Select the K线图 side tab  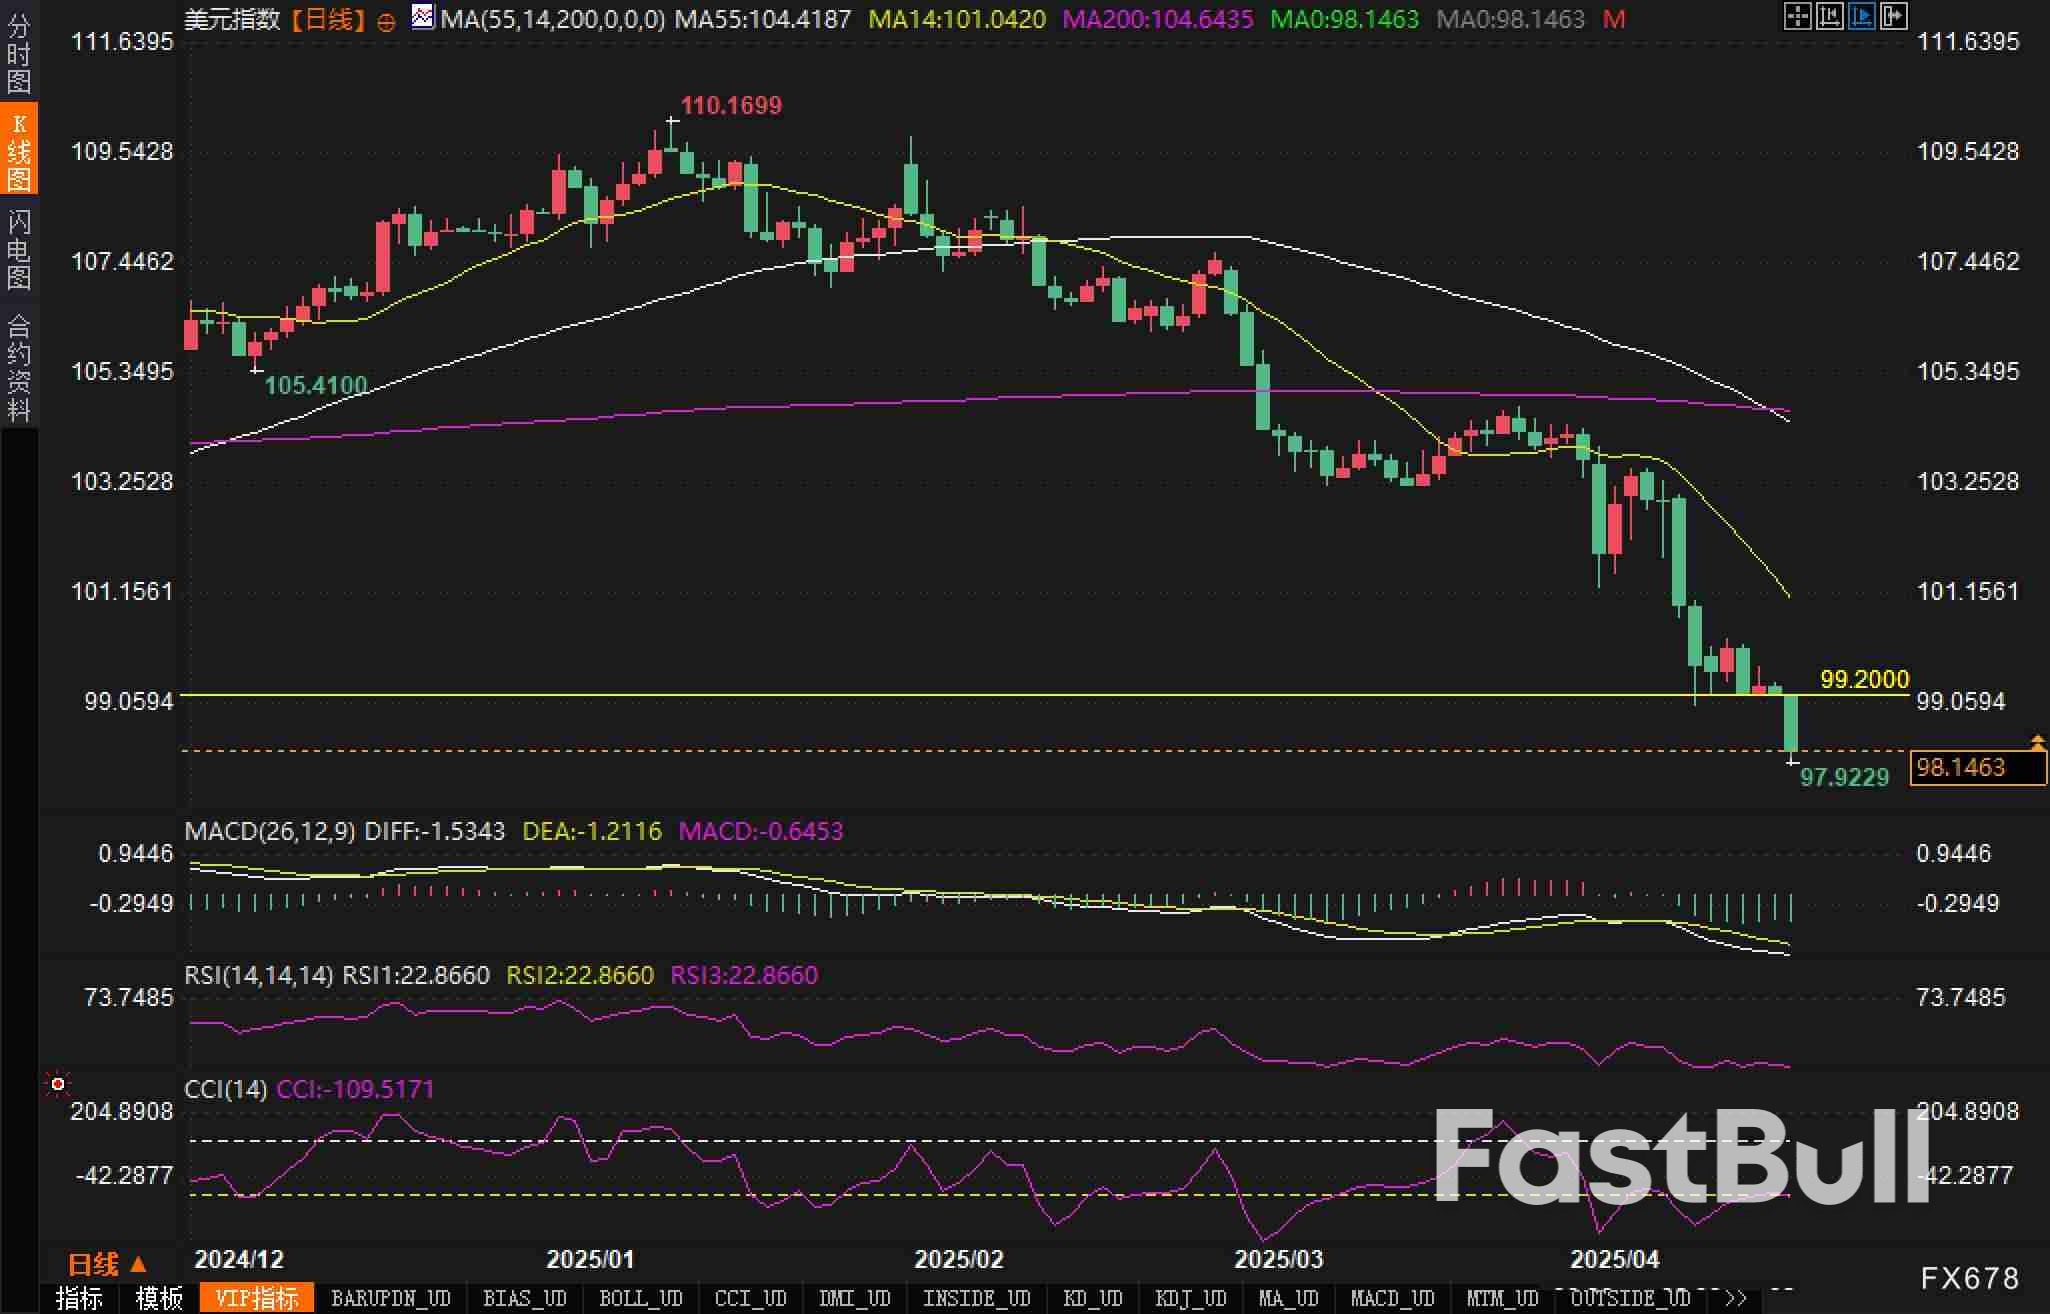(19, 150)
